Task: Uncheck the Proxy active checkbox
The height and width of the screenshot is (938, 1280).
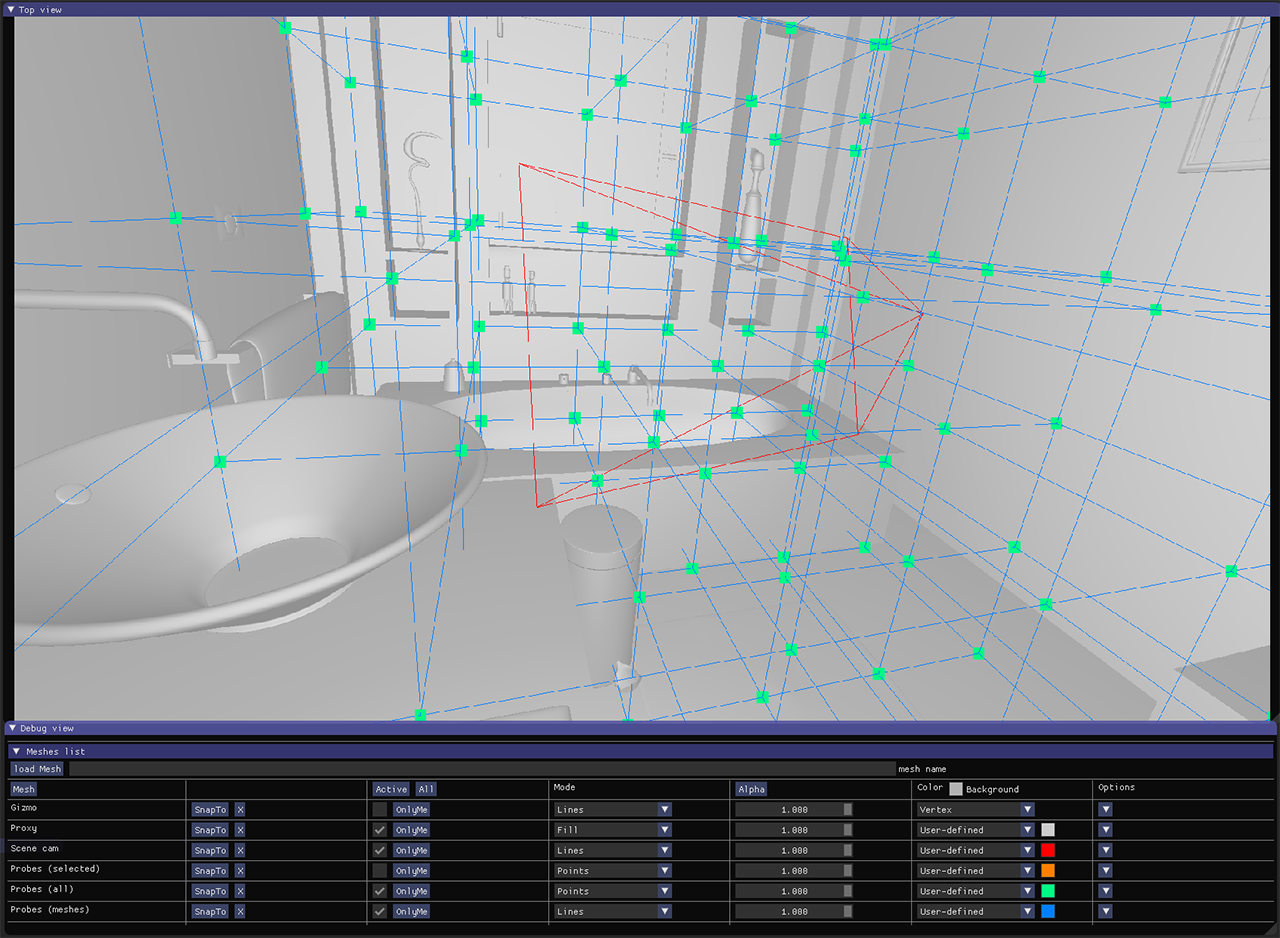Action: coord(380,830)
